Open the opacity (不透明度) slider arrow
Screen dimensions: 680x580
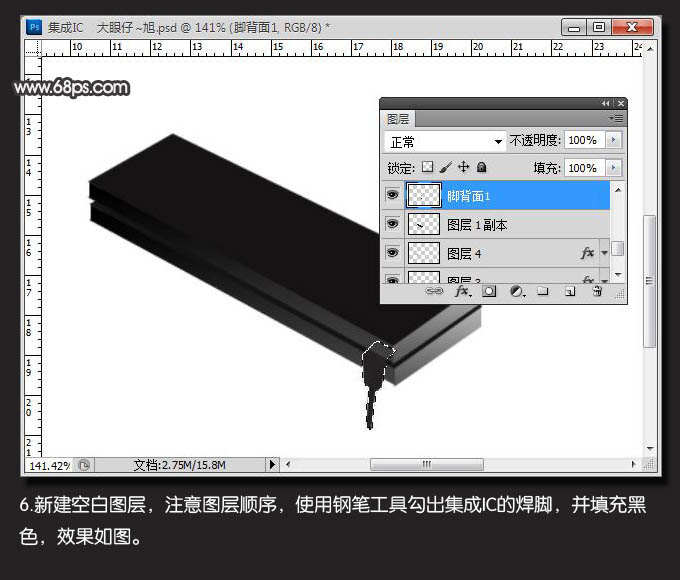613,140
